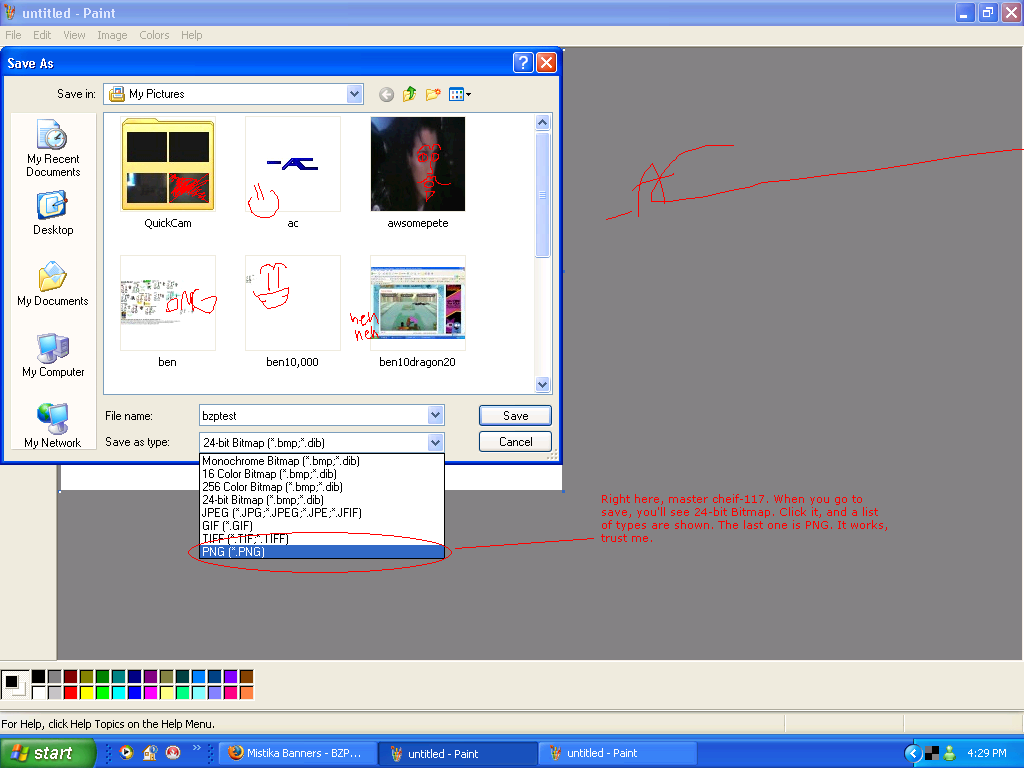Viewport: 1024px width, 768px height.
Task: Select My Network in the sidebar
Action: click(x=52, y=420)
